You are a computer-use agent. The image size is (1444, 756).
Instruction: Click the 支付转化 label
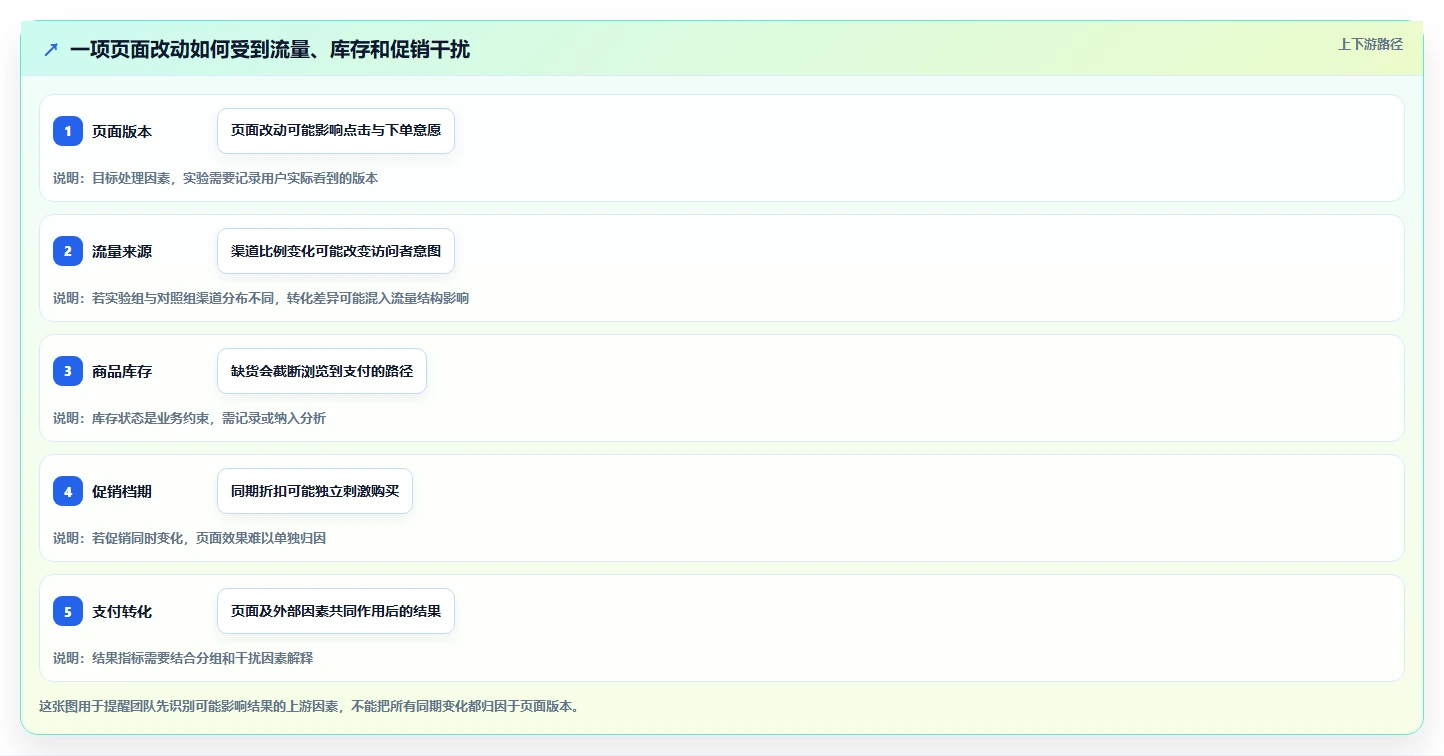(x=122, y=611)
